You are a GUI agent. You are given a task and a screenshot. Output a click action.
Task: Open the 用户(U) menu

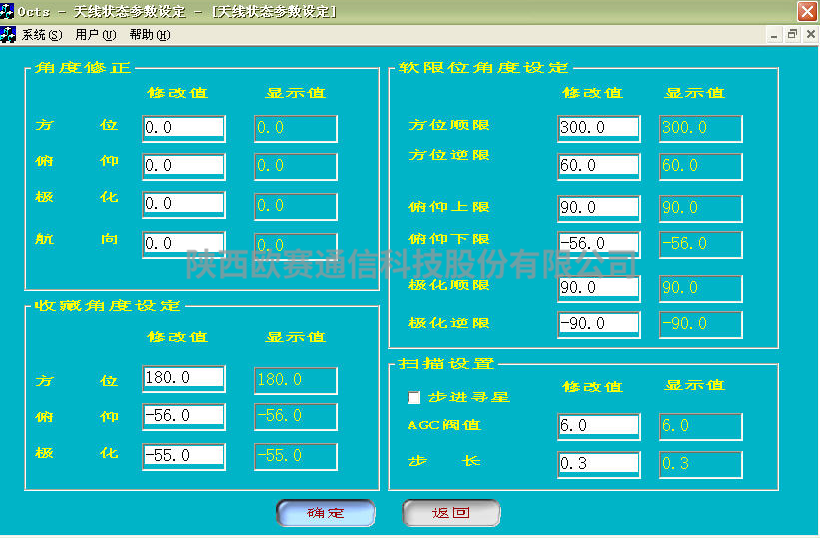coord(95,34)
